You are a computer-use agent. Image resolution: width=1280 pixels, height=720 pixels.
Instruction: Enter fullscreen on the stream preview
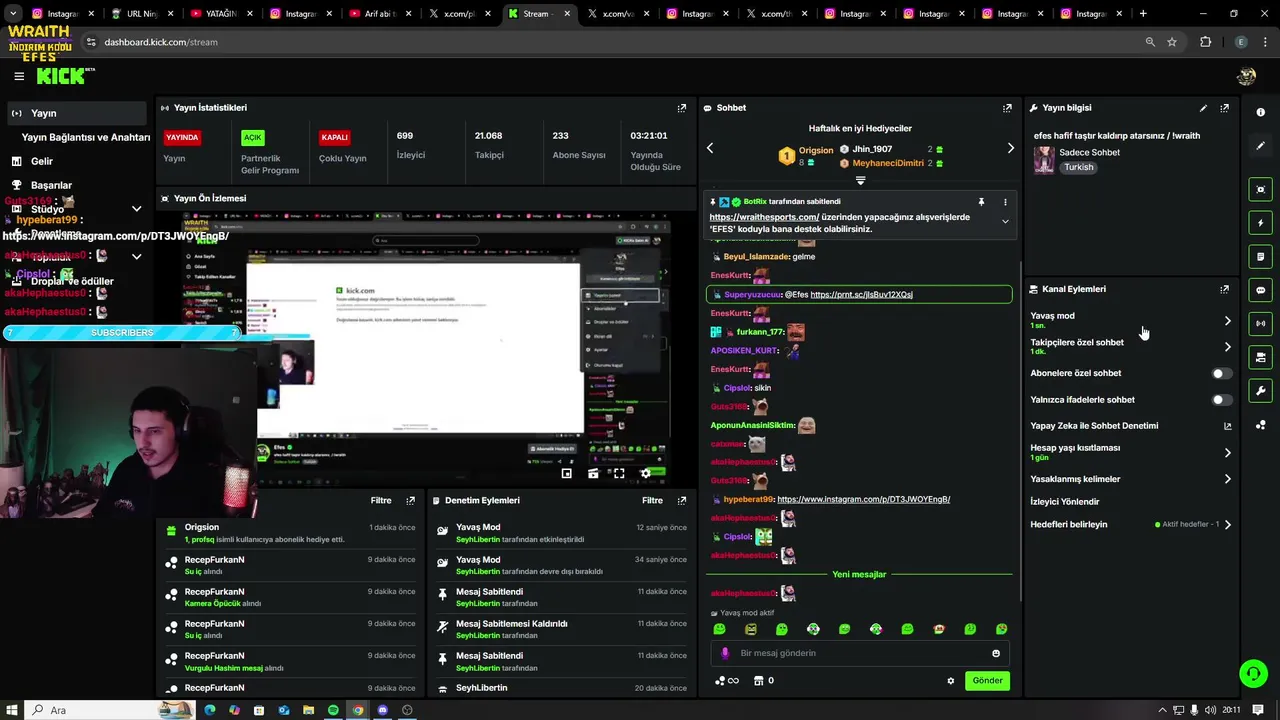click(x=619, y=474)
